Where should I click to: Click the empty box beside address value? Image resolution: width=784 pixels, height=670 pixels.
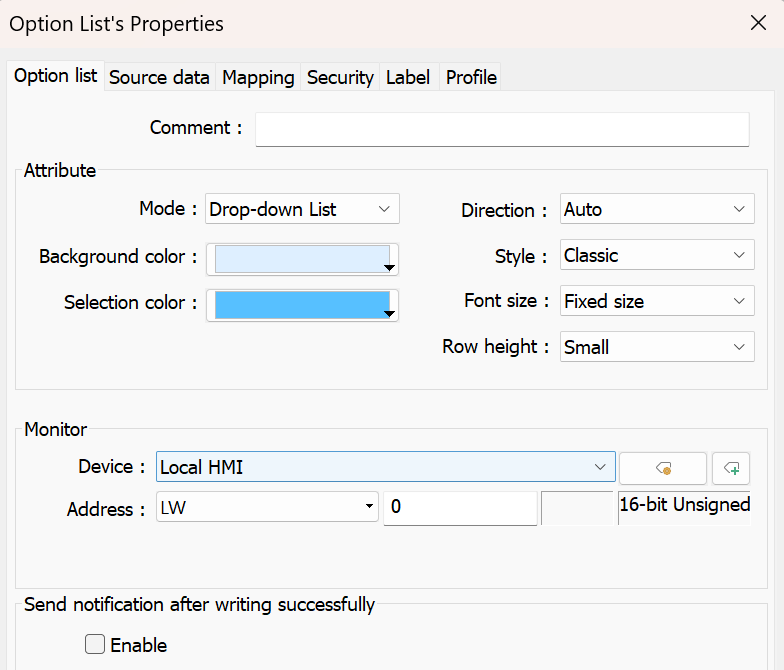click(x=577, y=508)
